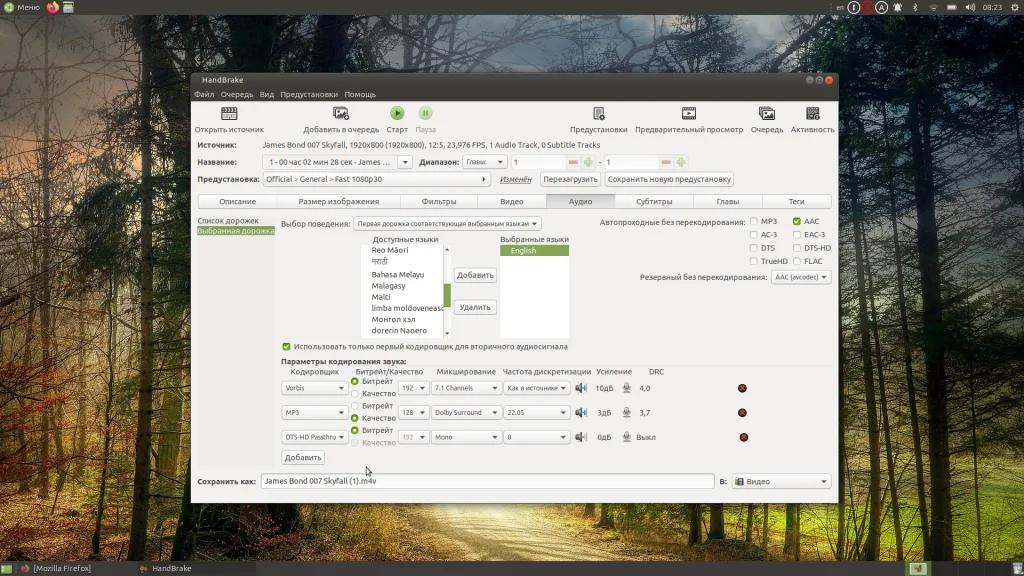Open the Vorbis encoder dropdown
The width and height of the screenshot is (1024, 576).
(314, 388)
